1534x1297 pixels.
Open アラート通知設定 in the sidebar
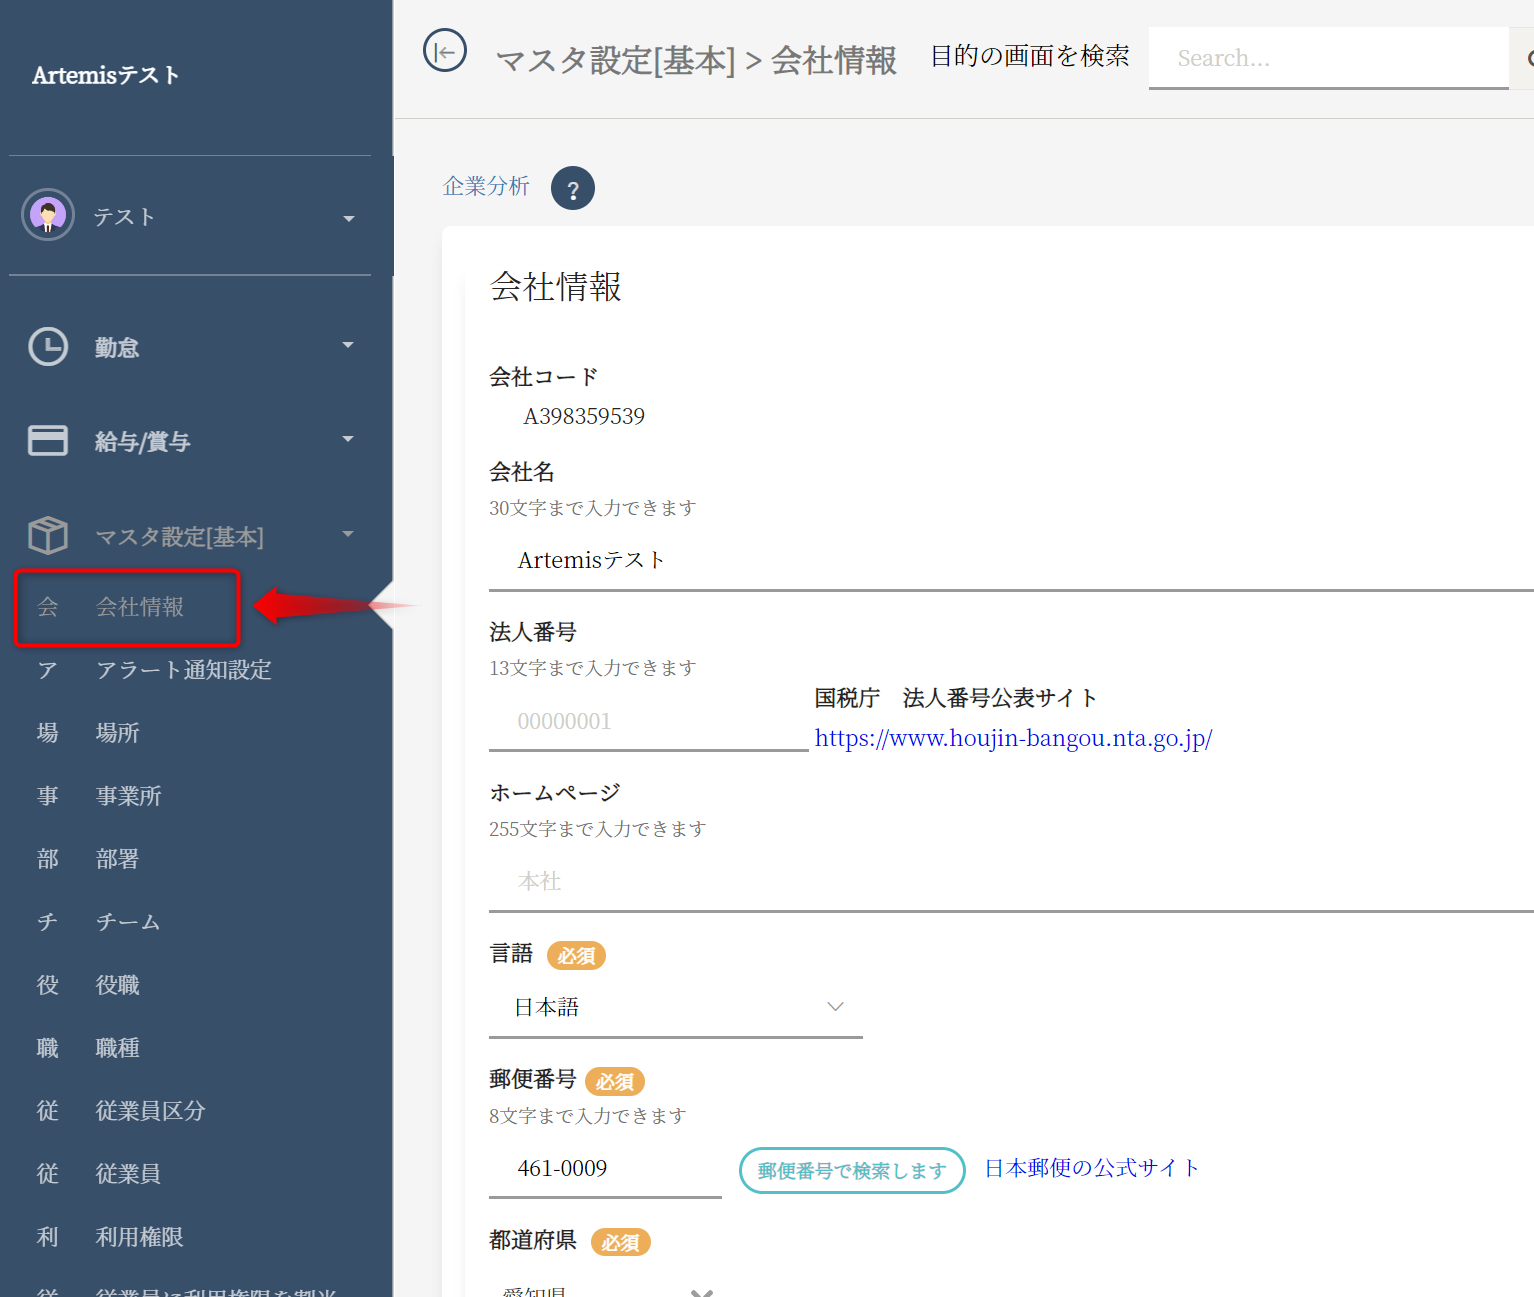tap(183, 670)
